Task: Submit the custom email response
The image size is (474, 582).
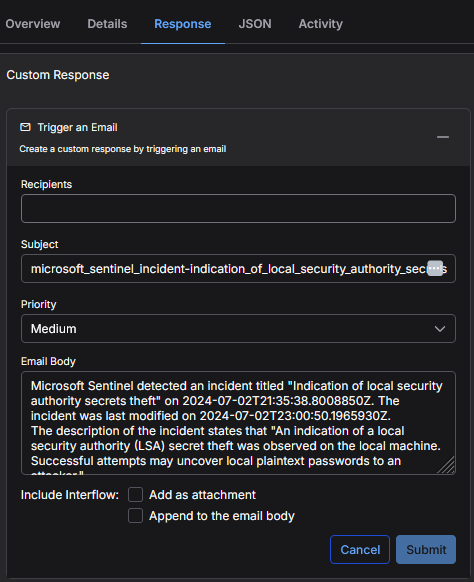Action: click(x=426, y=549)
